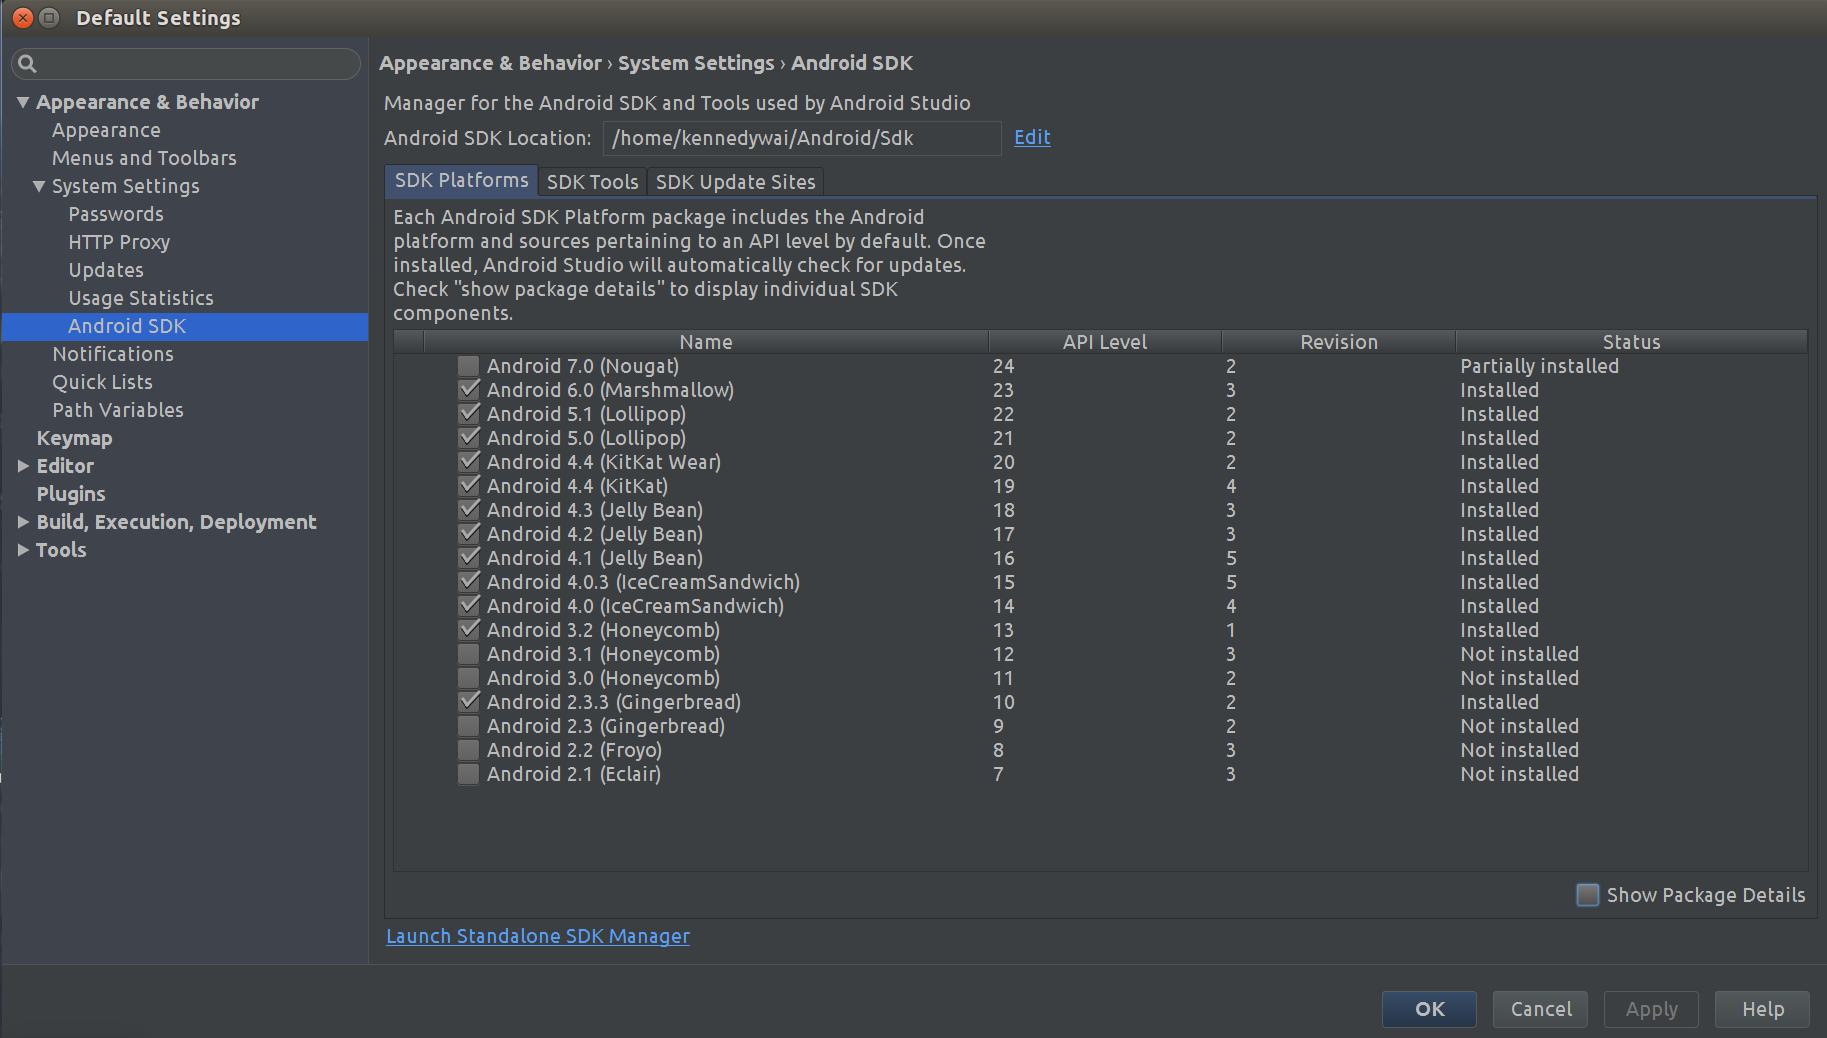The width and height of the screenshot is (1827, 1038).
Task: Uncheck Android 2.3.3 (Gingerbread) checkbox
Action: click(468, 702)
